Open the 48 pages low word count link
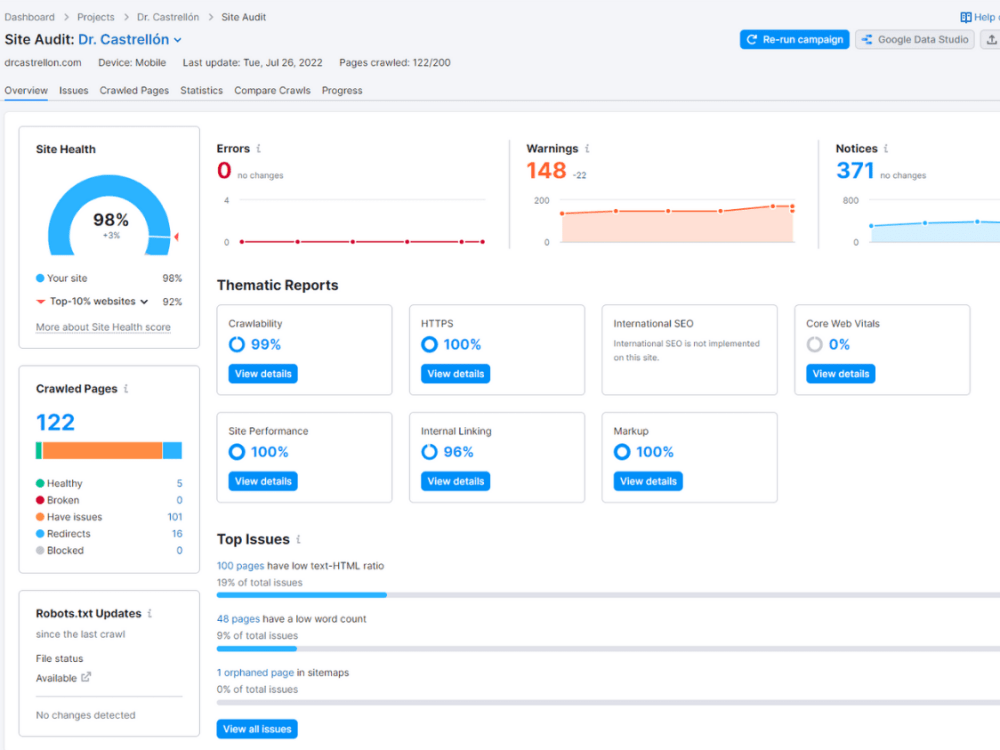This screenshot has height=750, width=1000. point(239,619)
